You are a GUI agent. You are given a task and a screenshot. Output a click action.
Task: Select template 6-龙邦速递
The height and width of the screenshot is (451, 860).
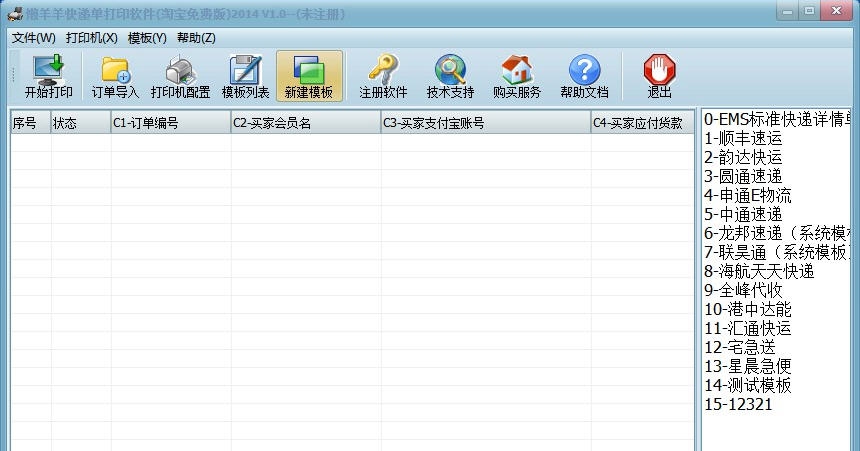point(777,233)
